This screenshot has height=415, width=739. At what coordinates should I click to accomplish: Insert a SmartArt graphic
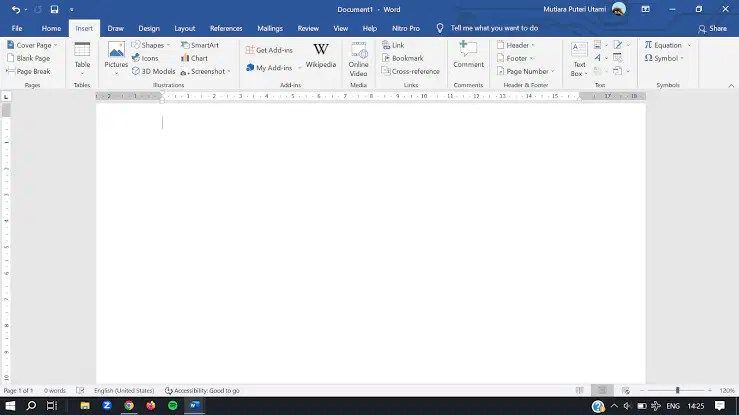pos(200,45)
